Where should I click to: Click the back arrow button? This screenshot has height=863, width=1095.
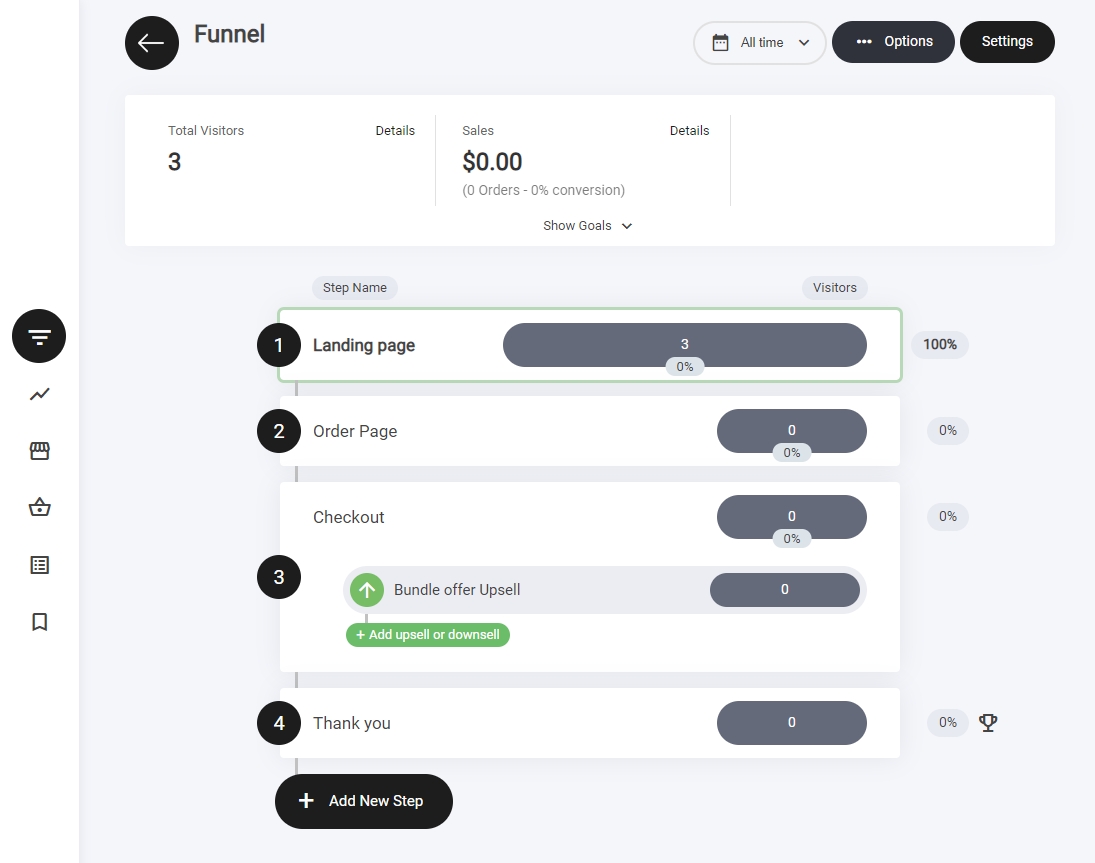(x=152, y=43)
